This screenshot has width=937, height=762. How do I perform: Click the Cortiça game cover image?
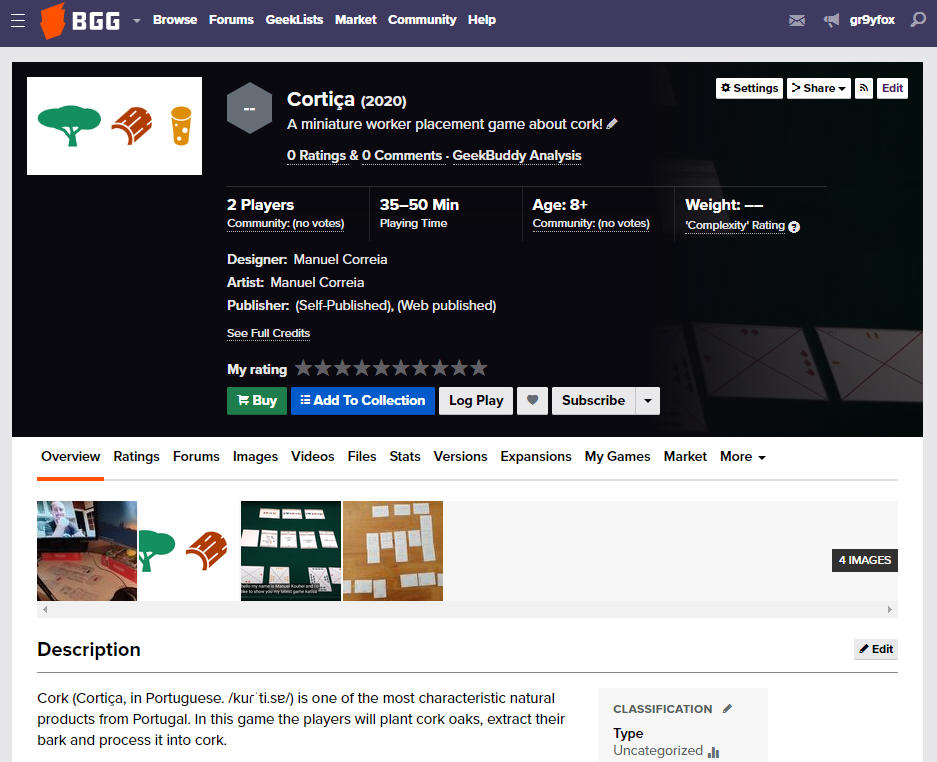pos(114,126)
